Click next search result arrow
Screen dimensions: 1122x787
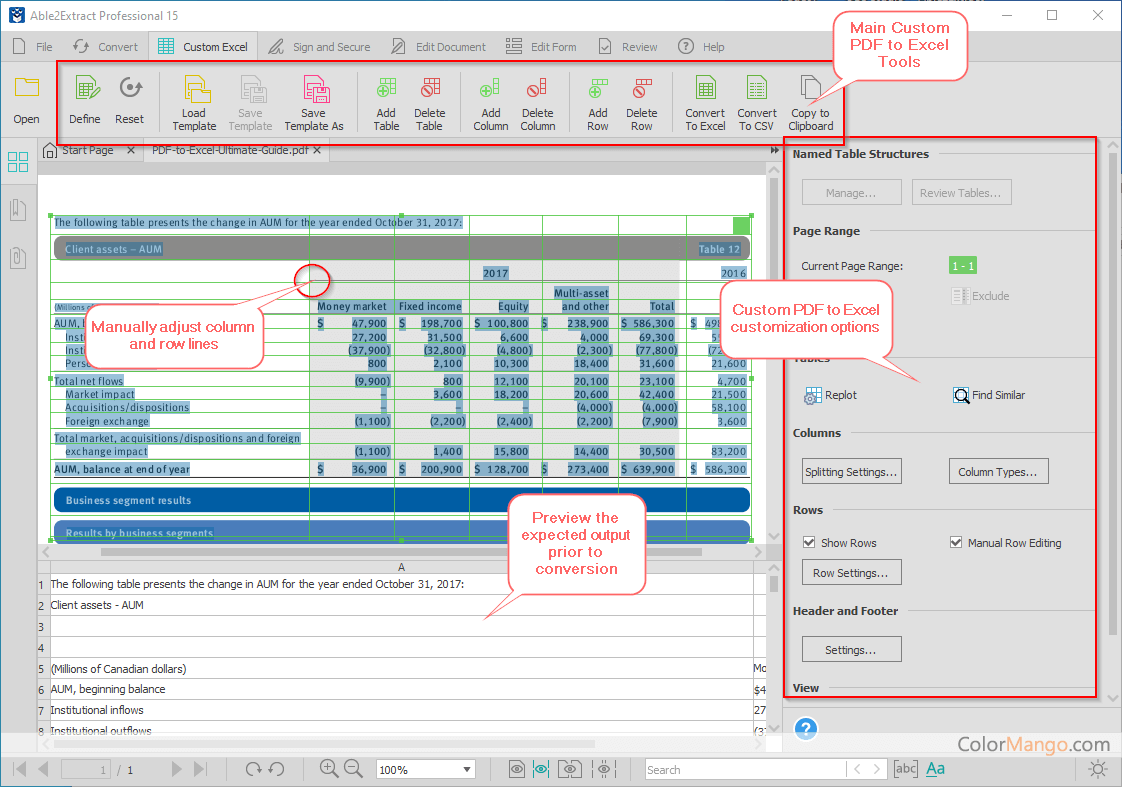[877, 769]
